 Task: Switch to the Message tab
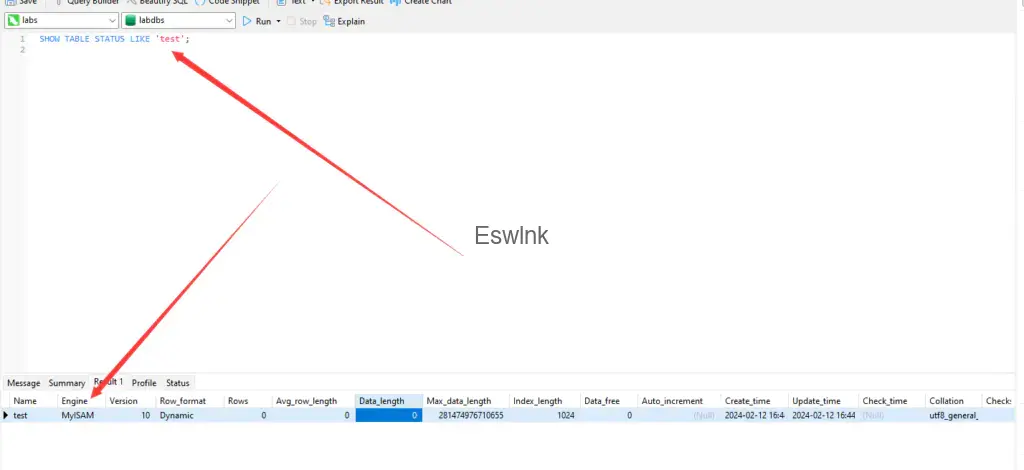click(x=24, y=383)
